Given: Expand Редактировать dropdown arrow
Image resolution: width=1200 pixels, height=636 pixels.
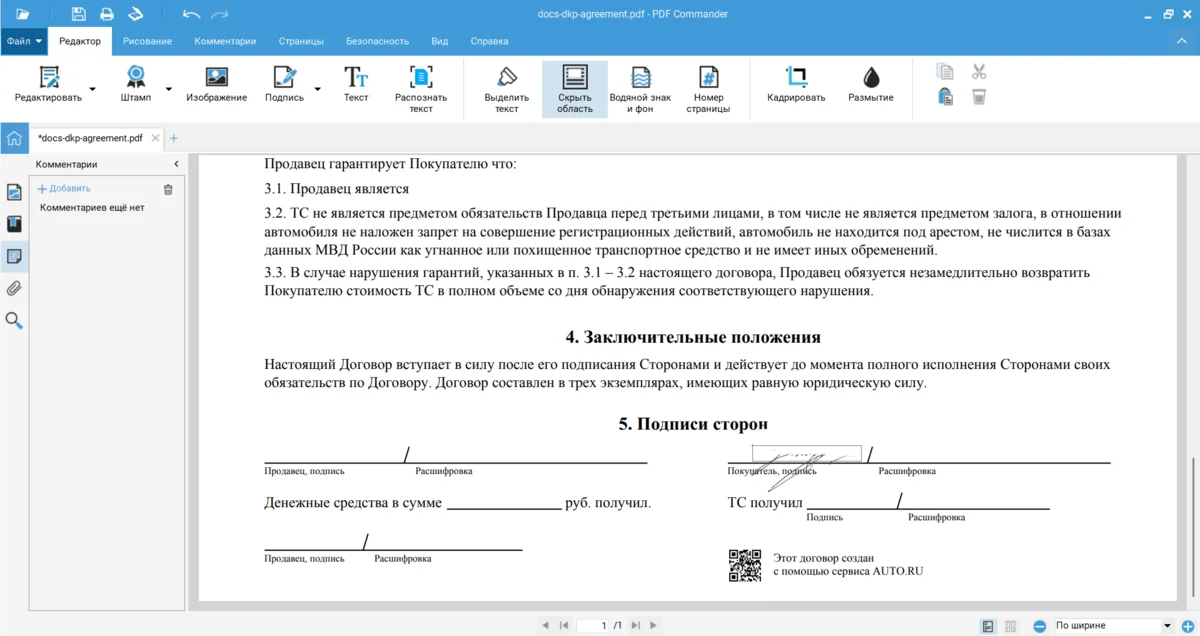Looking at the screenshot, I should 93,89.
